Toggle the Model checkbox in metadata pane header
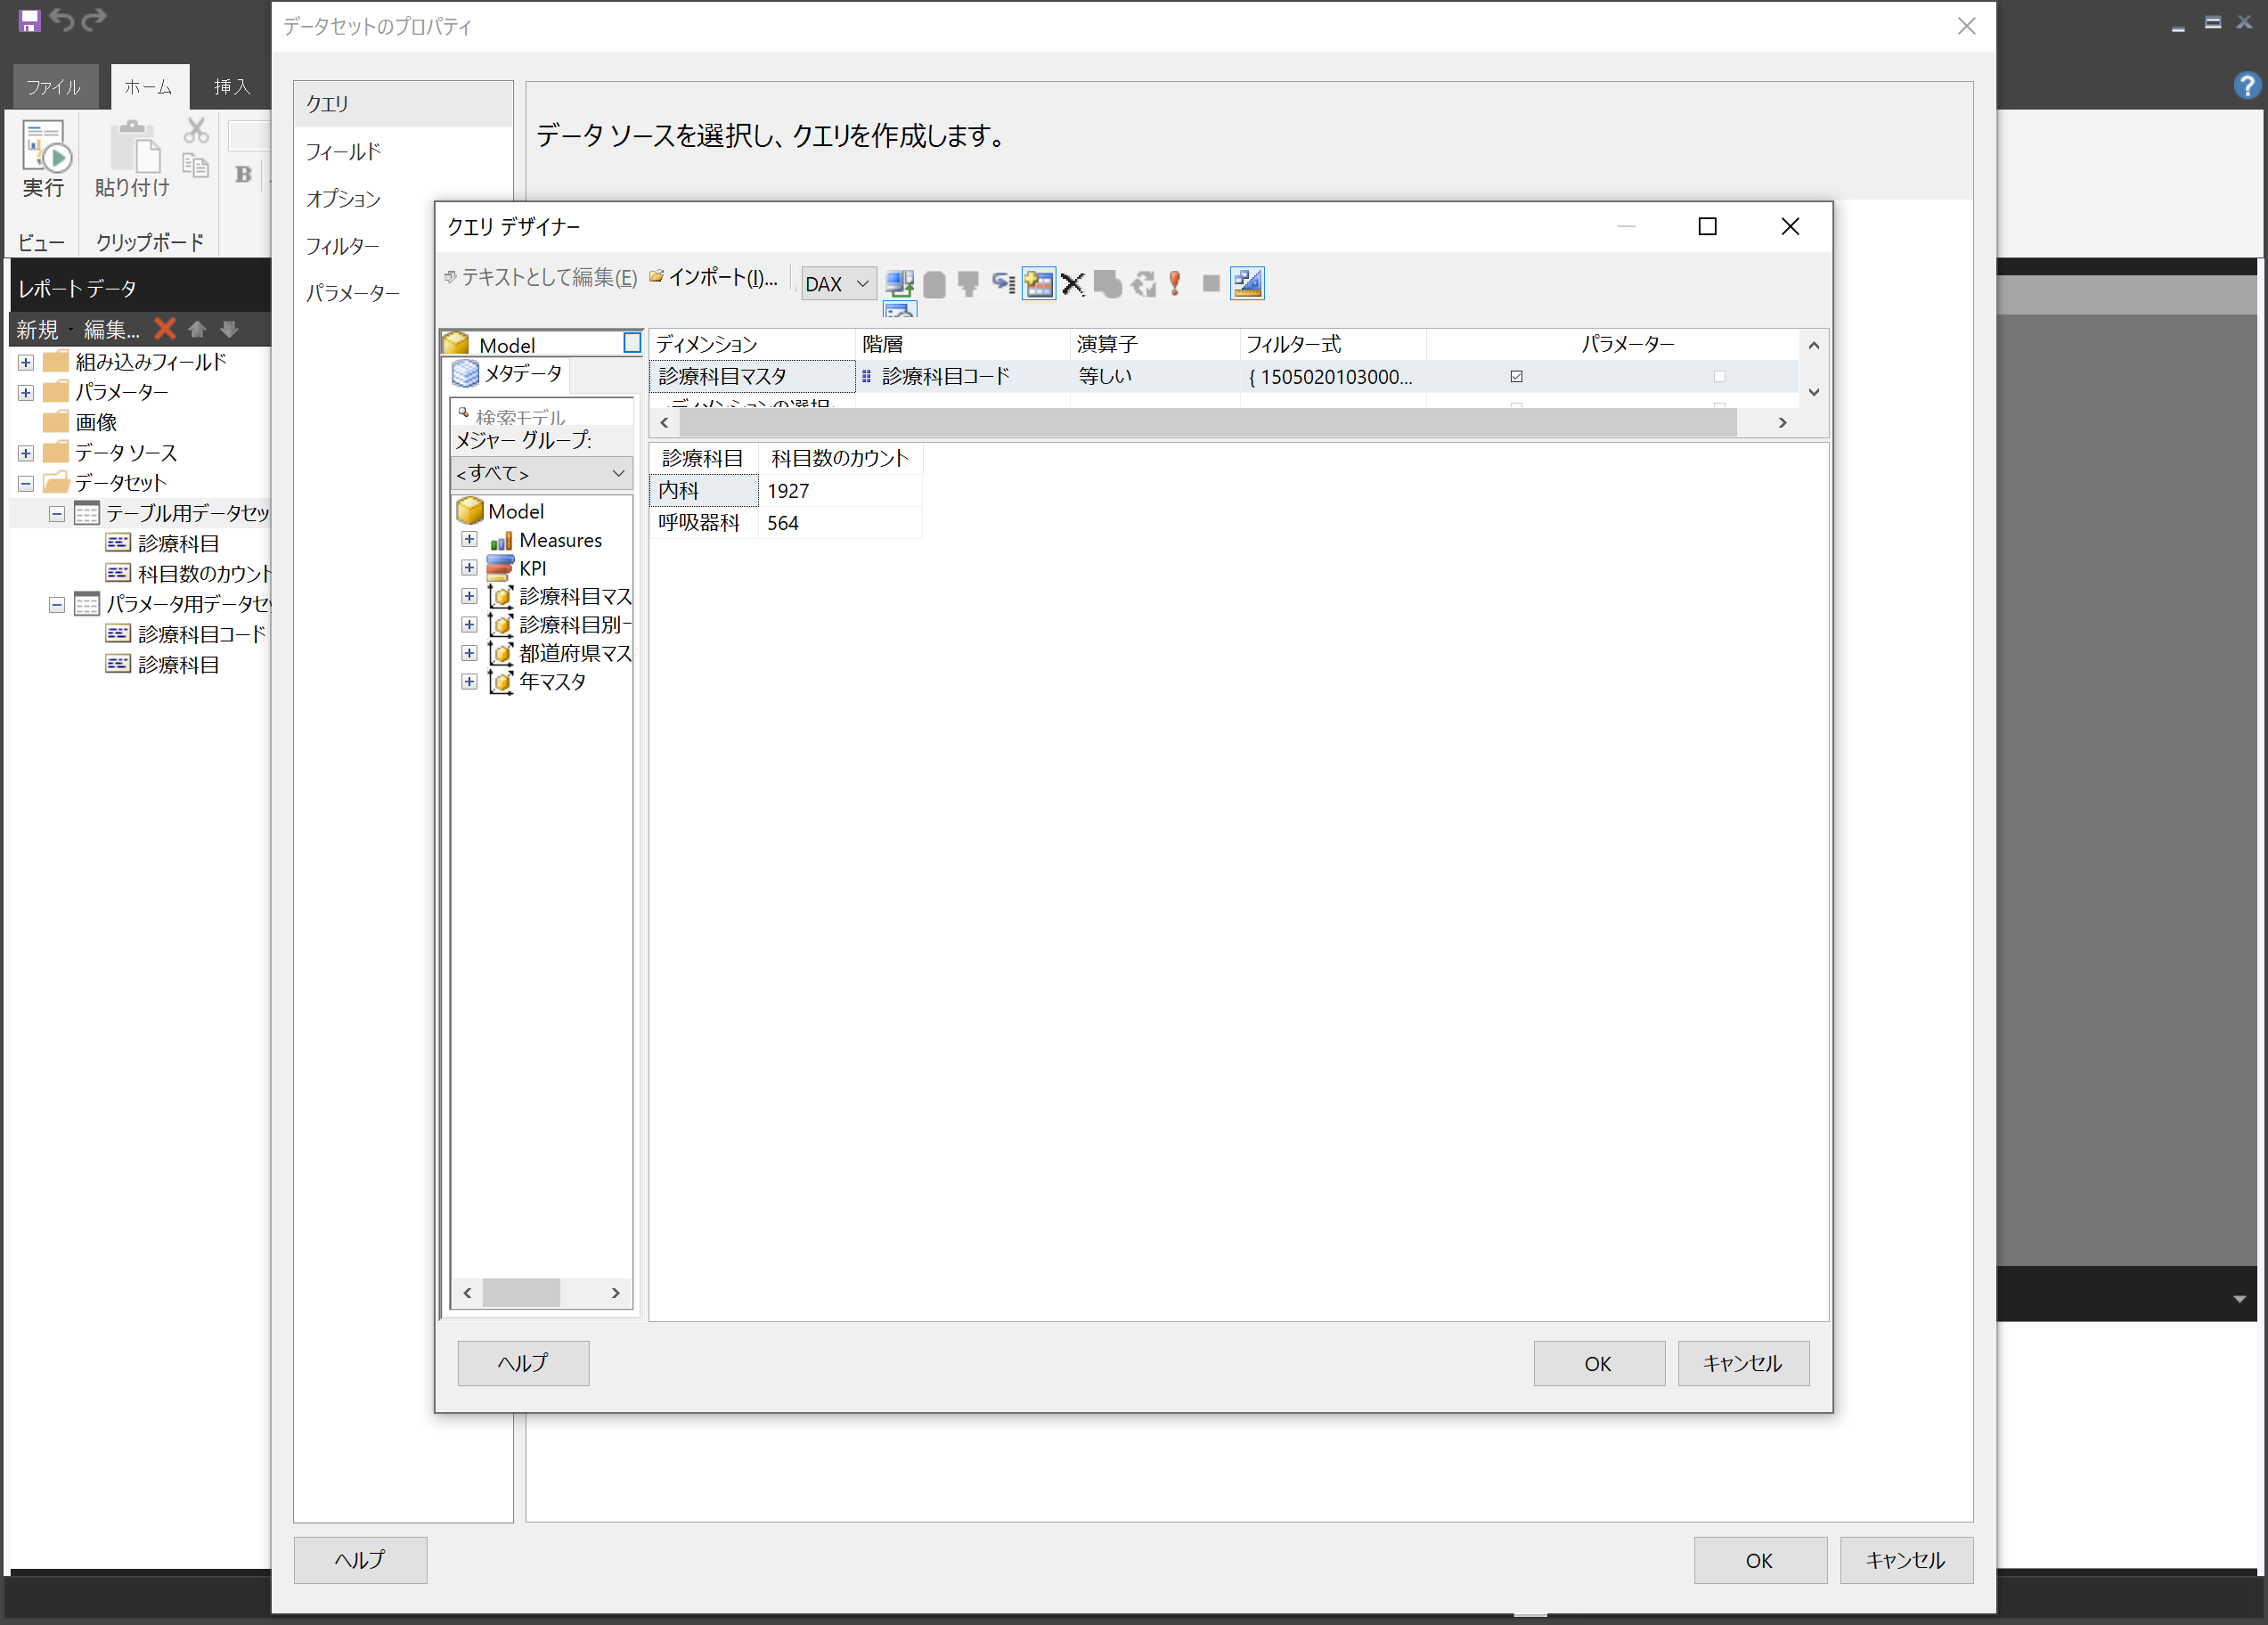Viewport: 2268px width, 1625px height. tap(633, 342)
